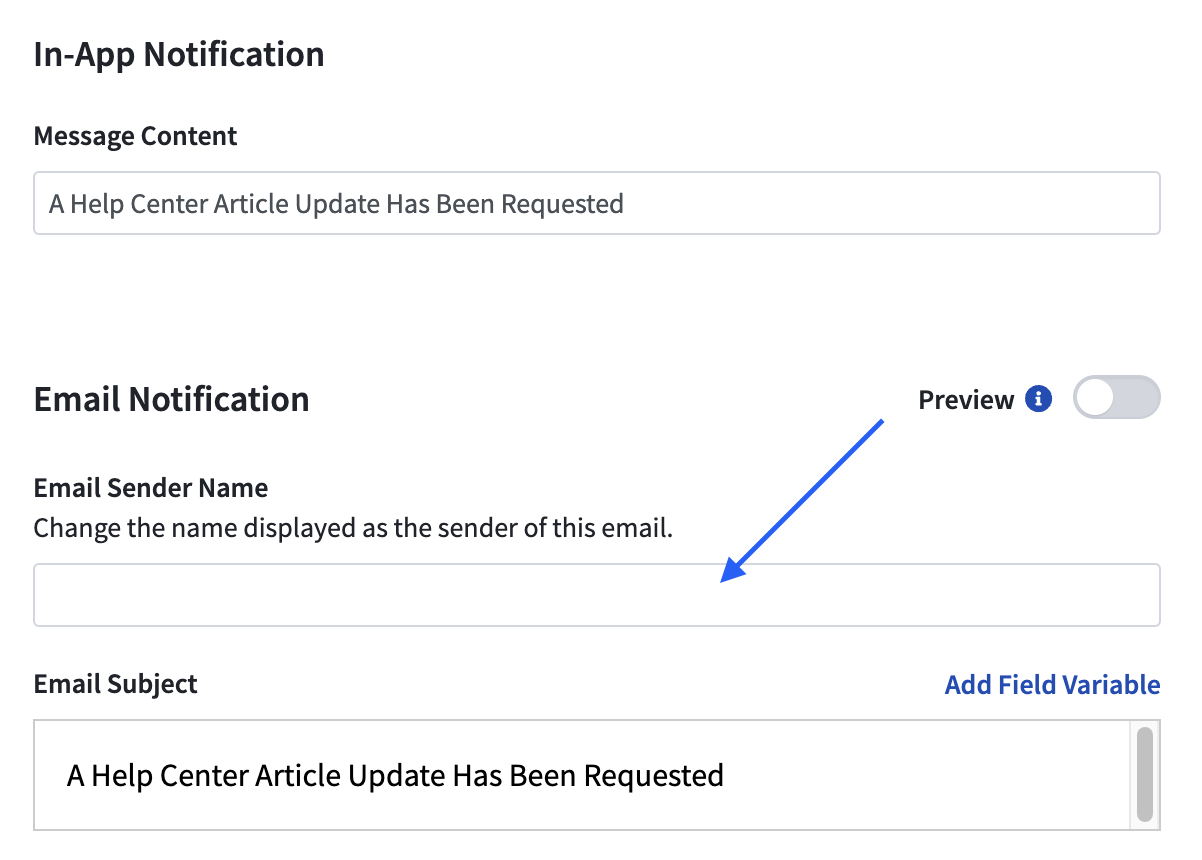
Task: Enable the email Preview toggle
Action: coord(1116,398)
